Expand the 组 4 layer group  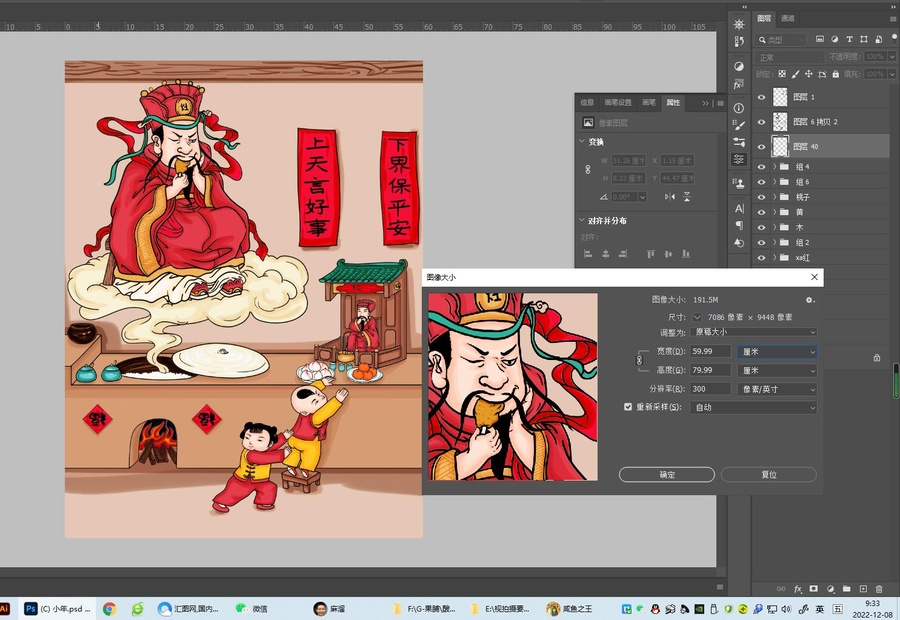coord(774,166)
